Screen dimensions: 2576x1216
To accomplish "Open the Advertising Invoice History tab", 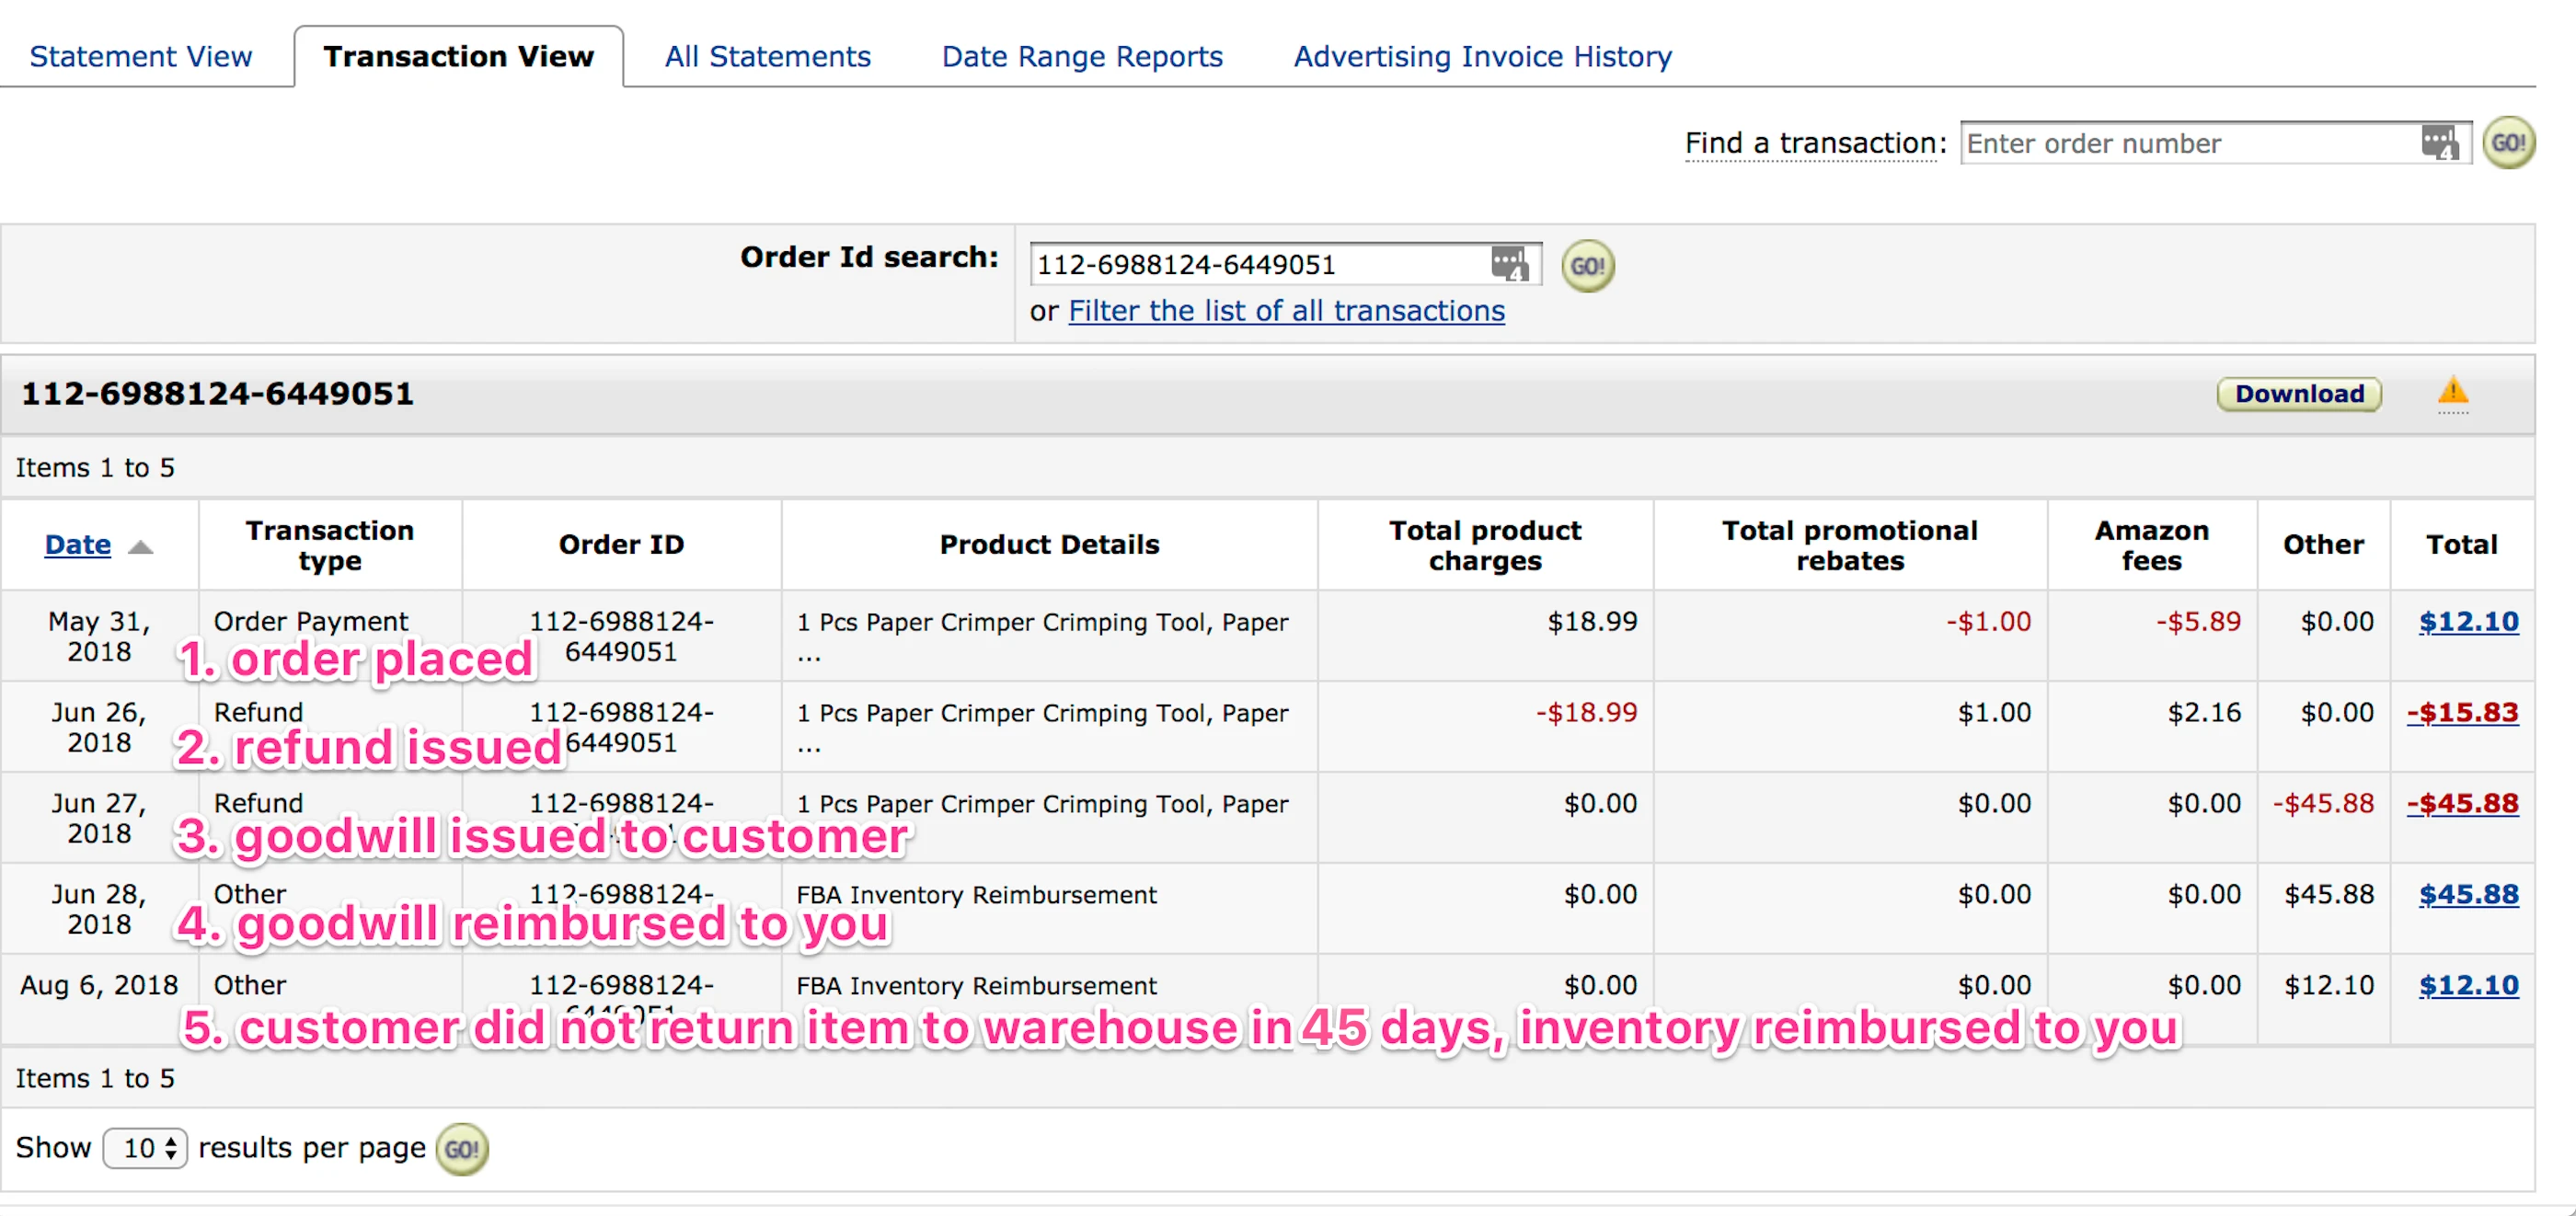I will click(x=1482, y=56).
